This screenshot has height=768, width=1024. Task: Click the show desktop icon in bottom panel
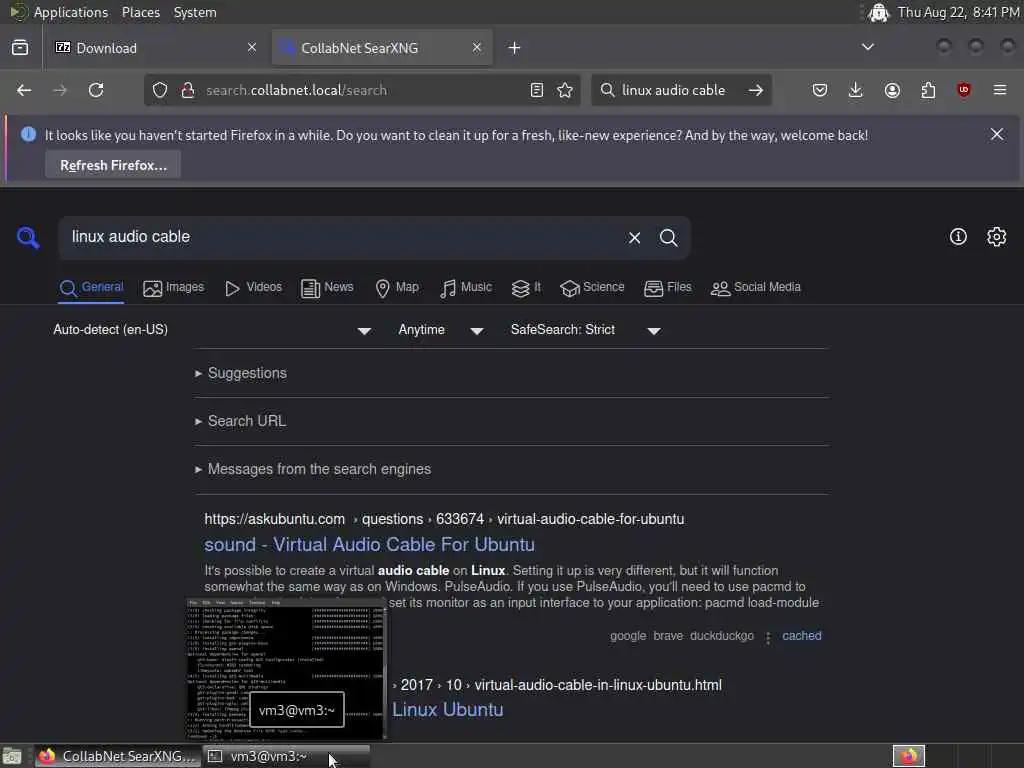click(12, 756)
